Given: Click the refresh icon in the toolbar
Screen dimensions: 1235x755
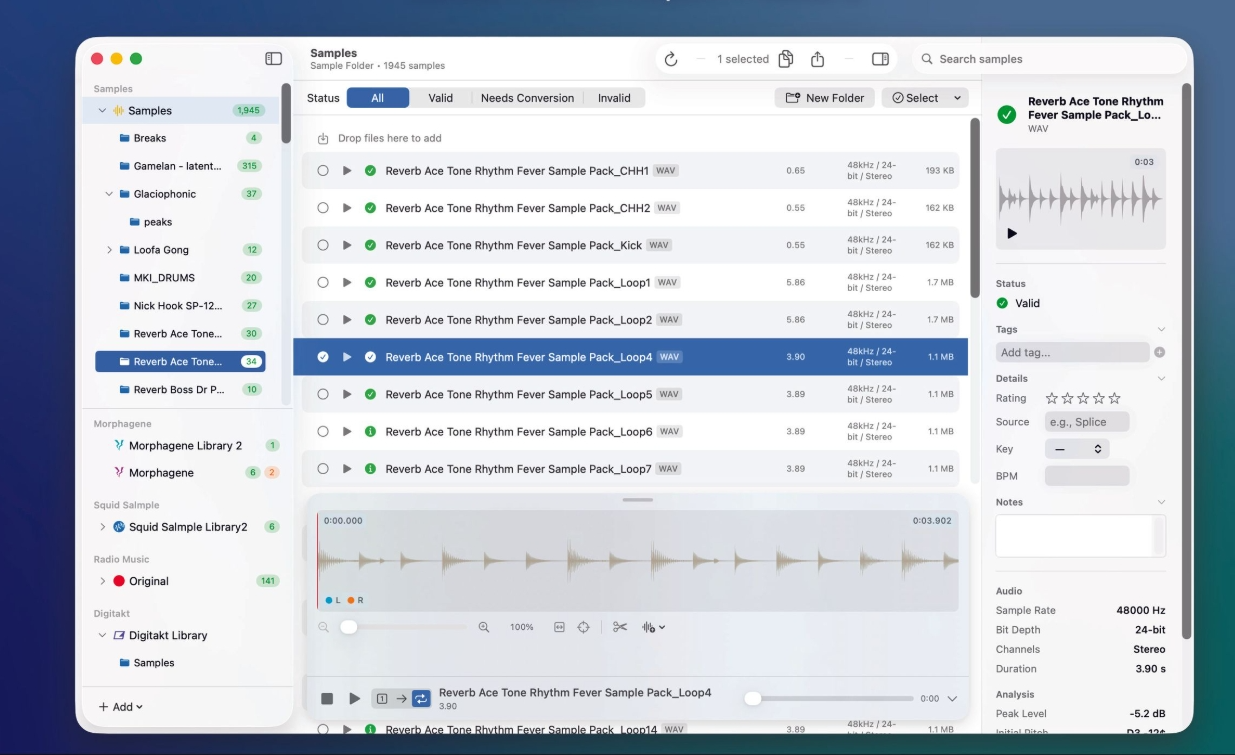Looking at the screenshot, I should 671,59.
